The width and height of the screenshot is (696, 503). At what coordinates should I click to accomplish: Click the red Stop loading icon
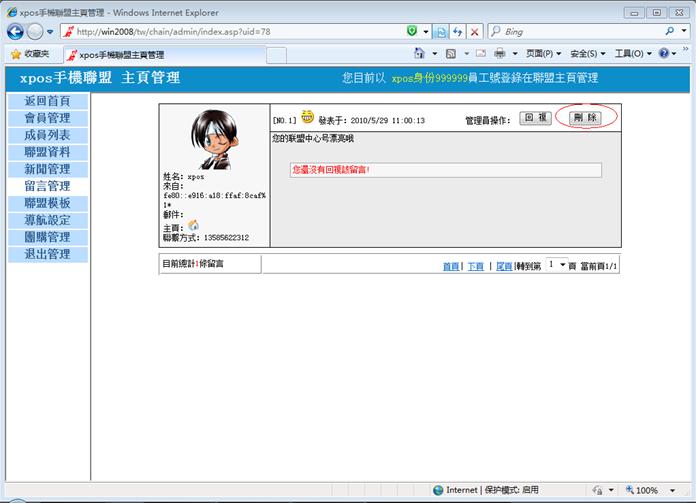pyautogui.click(x=475, y=32)
